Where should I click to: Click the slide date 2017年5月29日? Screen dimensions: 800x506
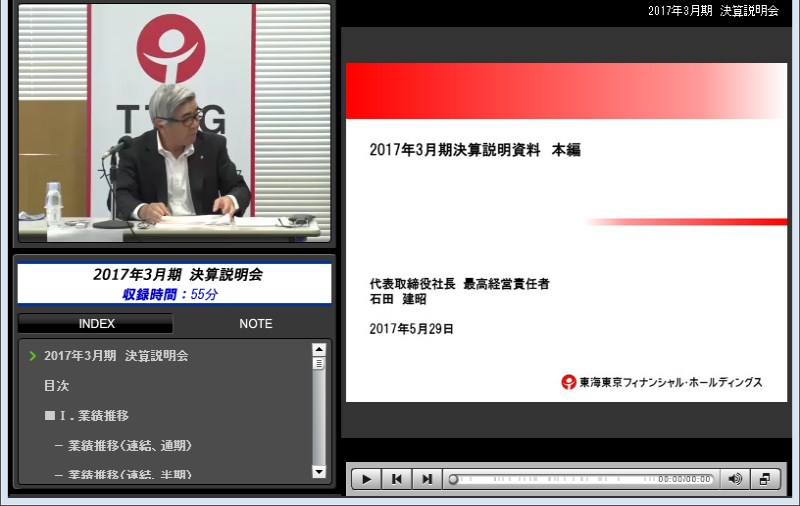coord(411,329)
